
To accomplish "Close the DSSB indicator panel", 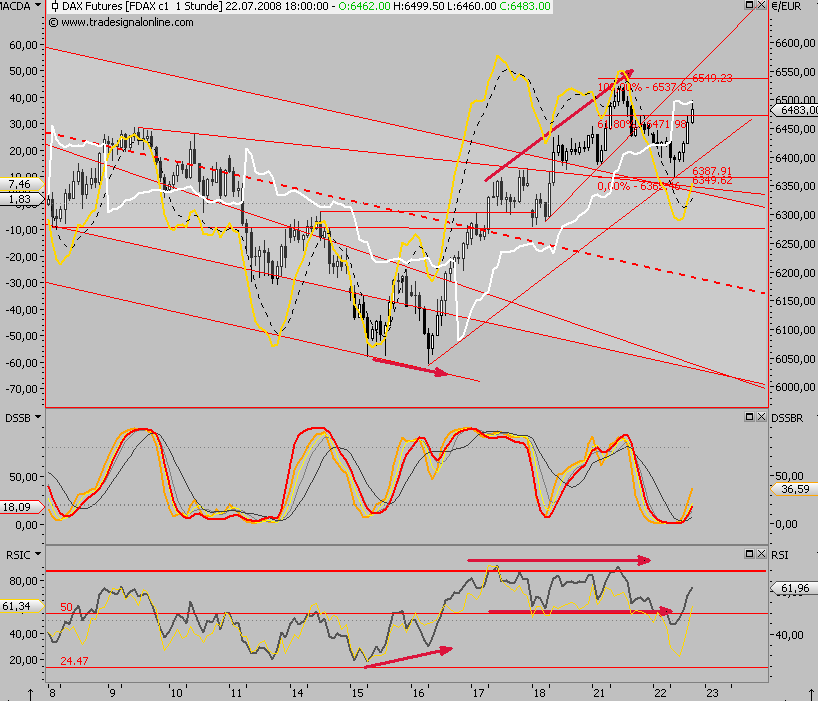I will 761,417.
